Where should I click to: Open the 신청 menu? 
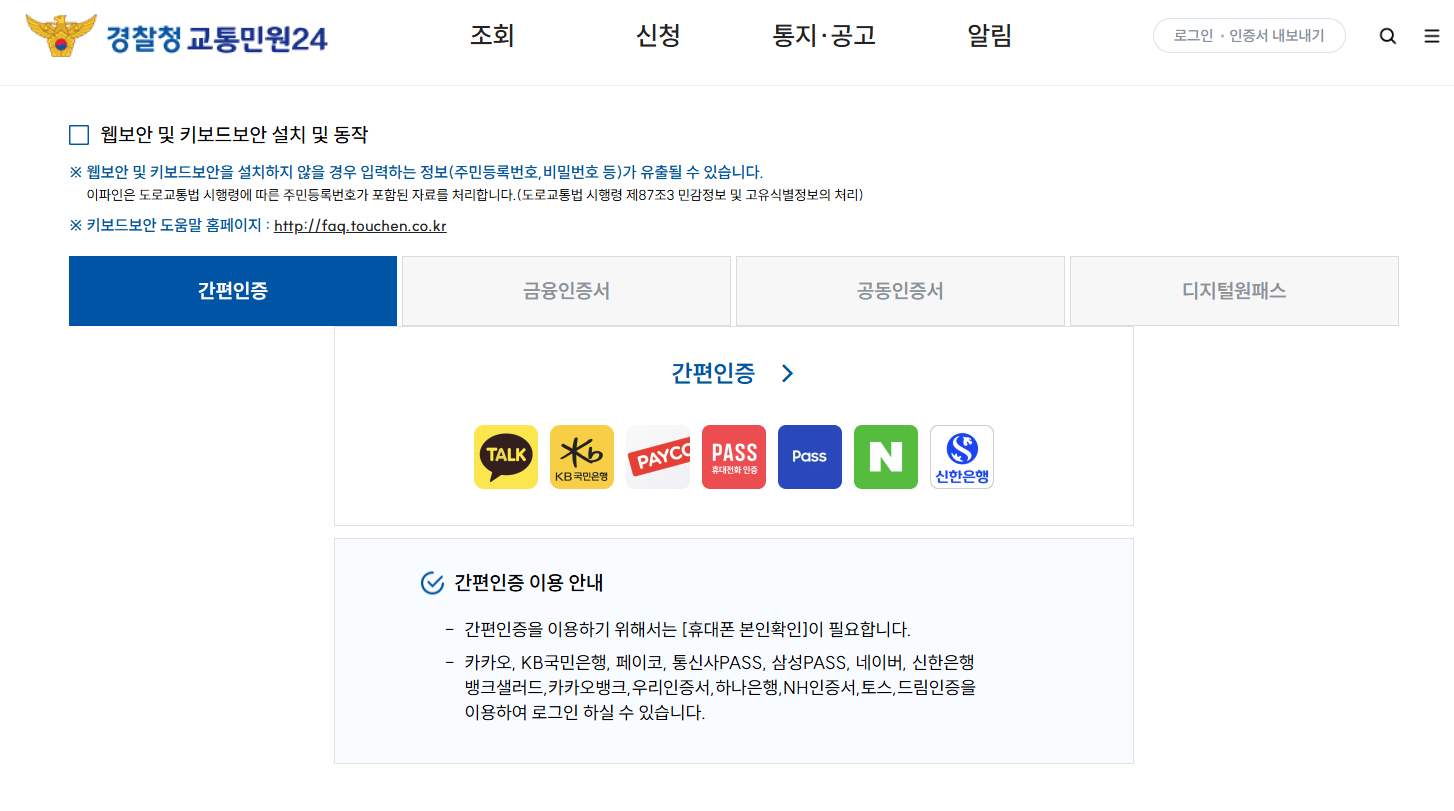click(x=658, y=36)
